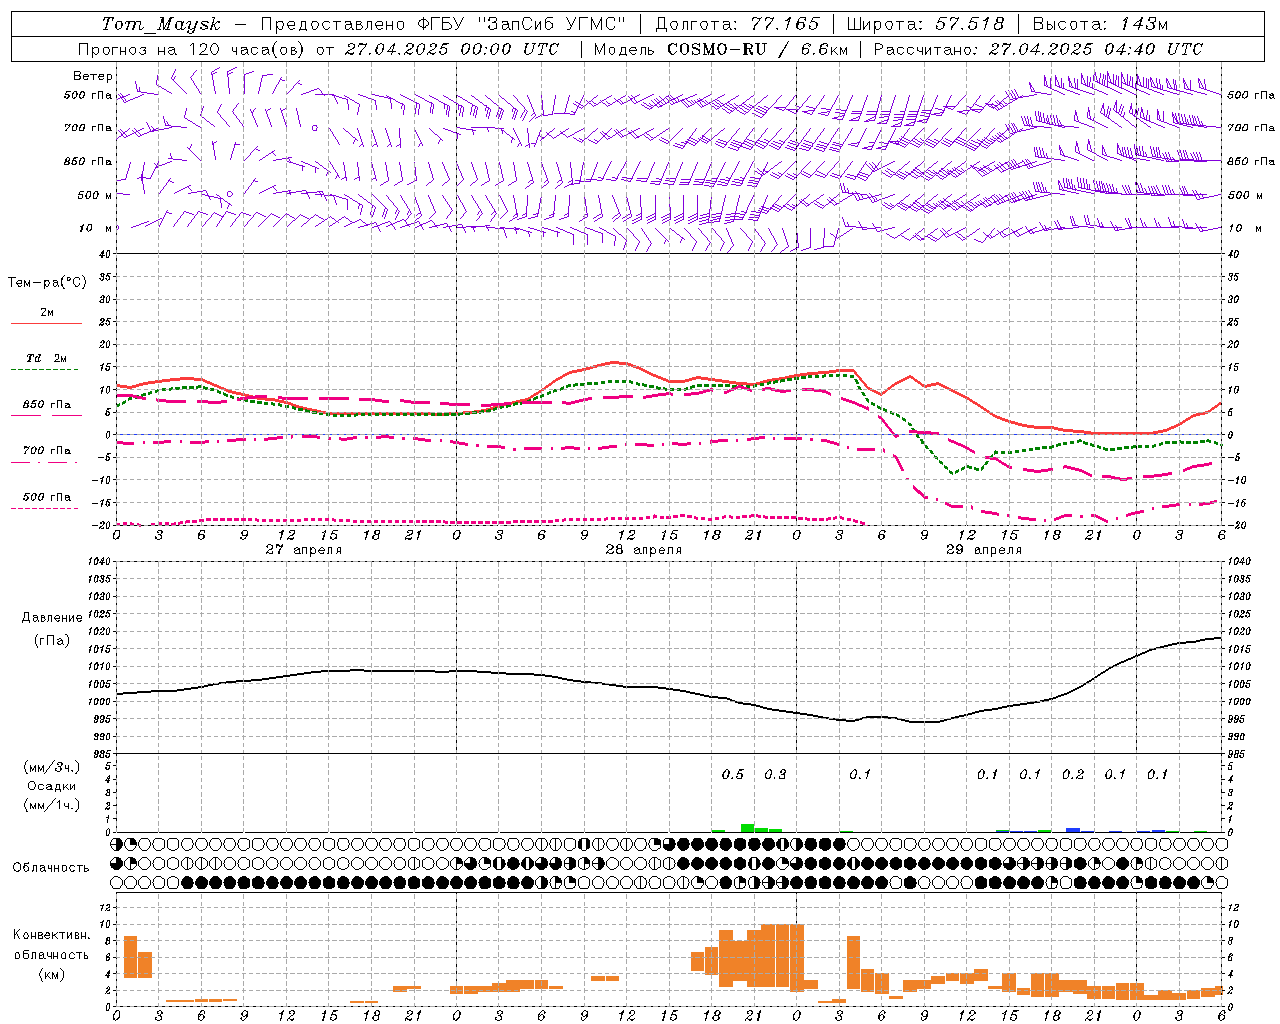
Task: Select the "Высота: 143м" elevation text
Action: point(1100,24)
